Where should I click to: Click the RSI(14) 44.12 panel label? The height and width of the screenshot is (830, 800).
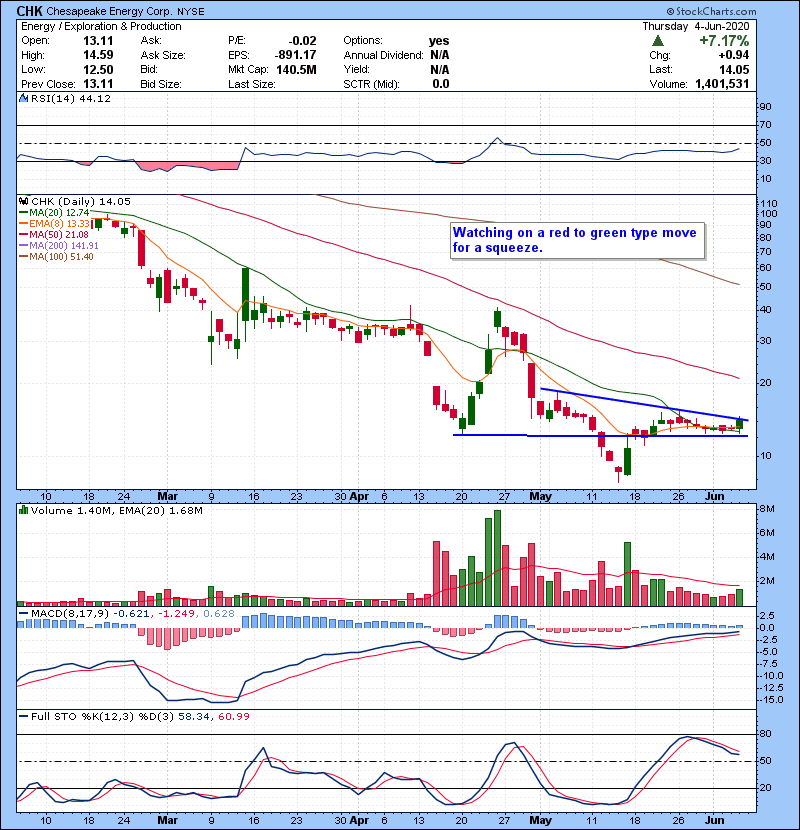(x=71, y=98)
